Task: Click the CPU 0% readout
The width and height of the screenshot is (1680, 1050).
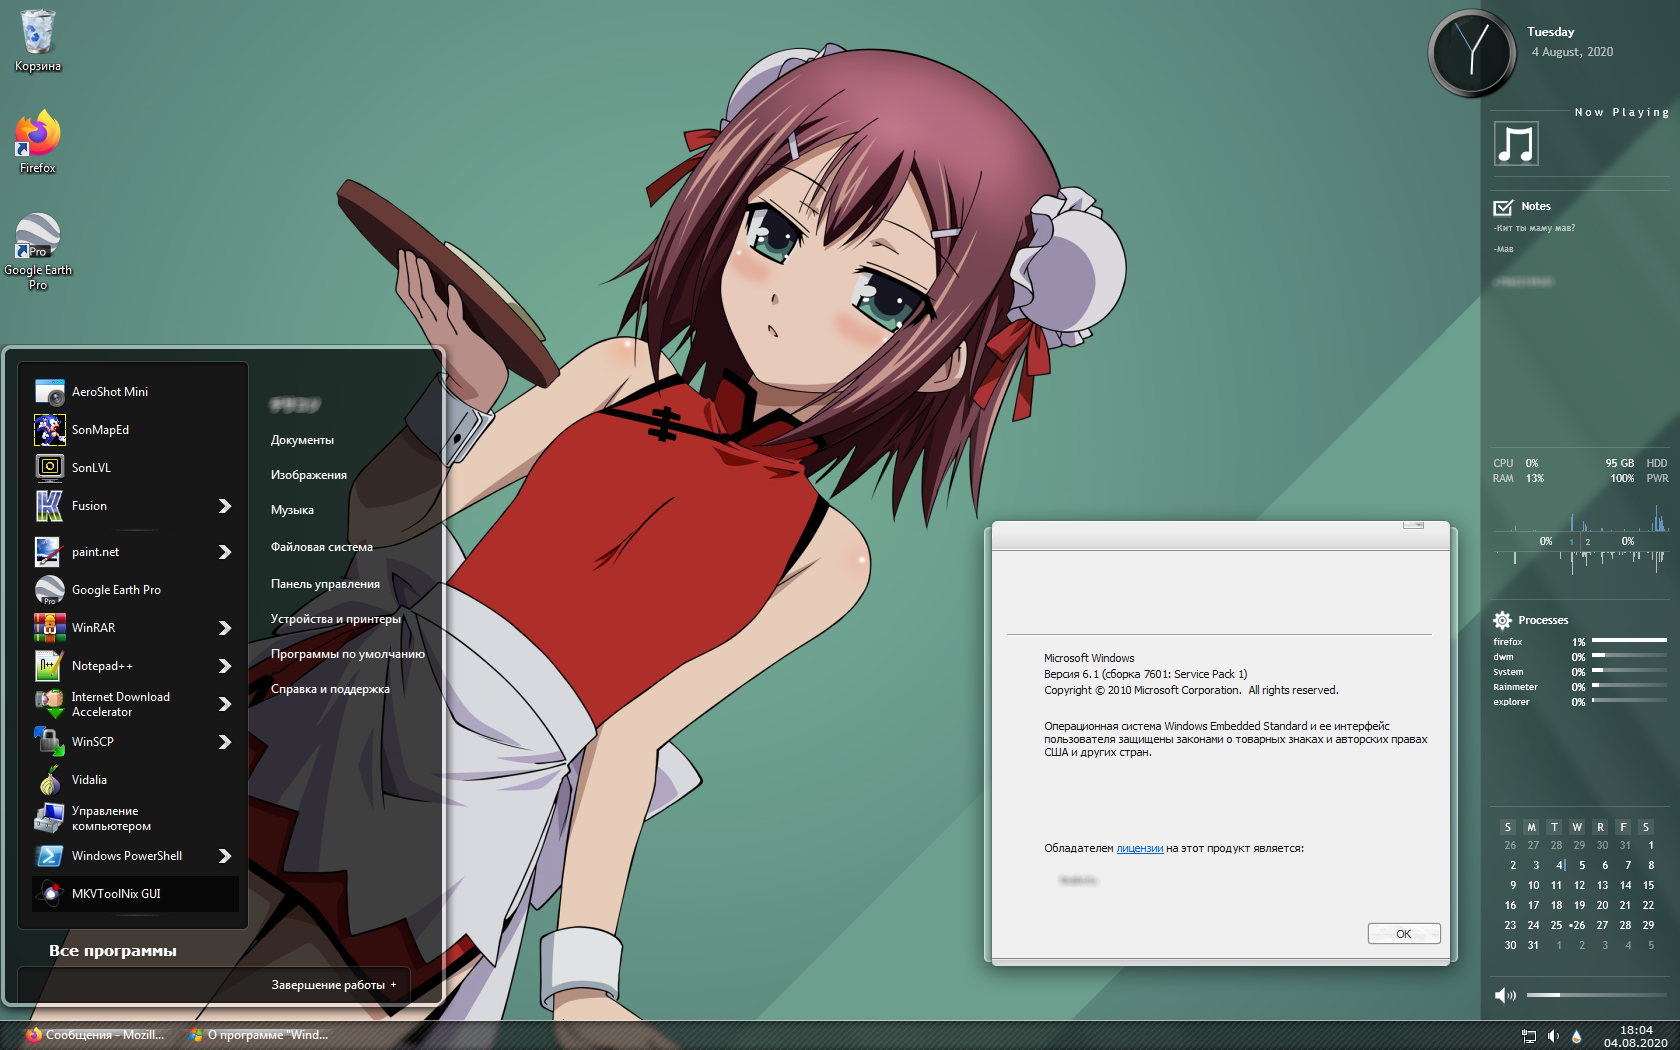Action: [1516, 463]
